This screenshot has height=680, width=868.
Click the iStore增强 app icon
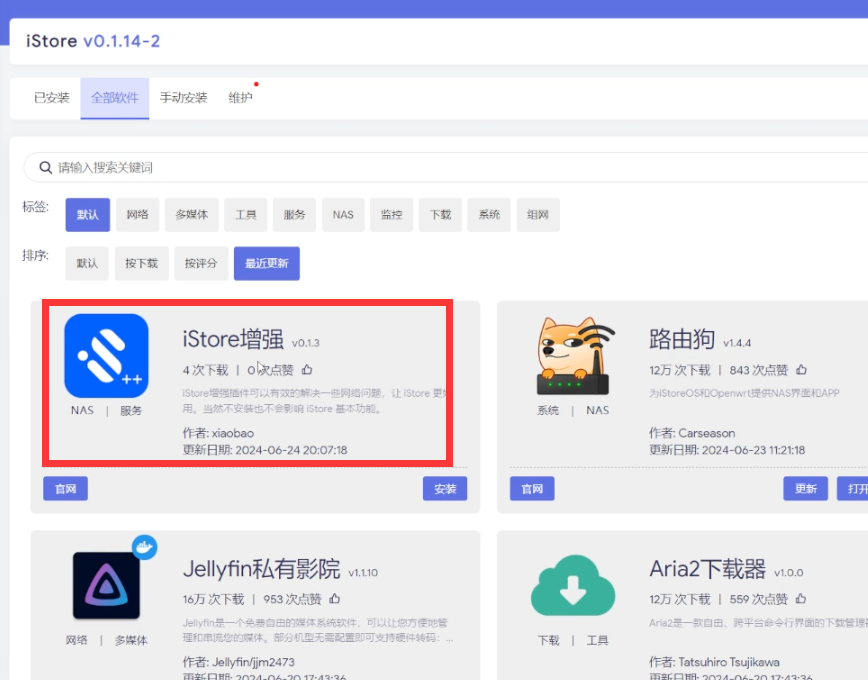106,356
